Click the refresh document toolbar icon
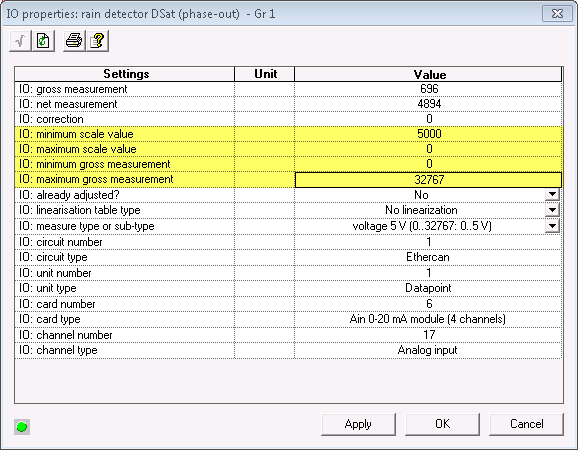Screen dimensions: 578x450 [43, 41]
